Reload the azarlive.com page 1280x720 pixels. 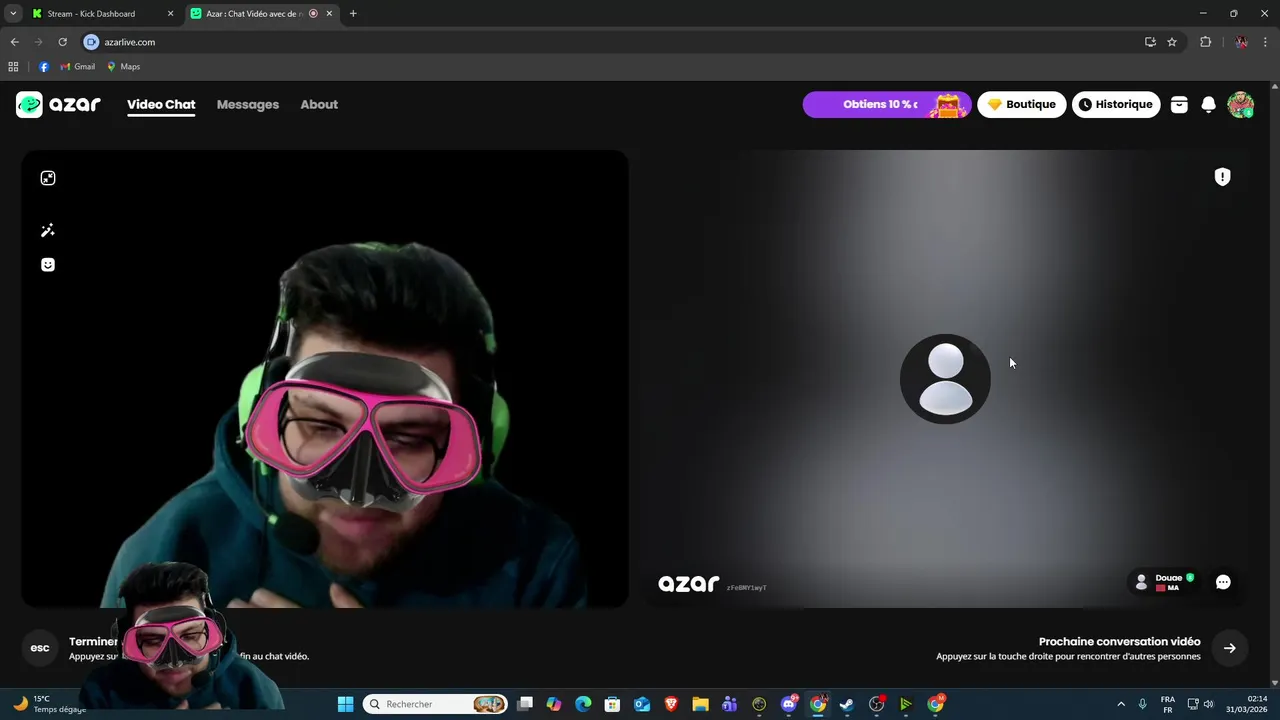[x=62, y=42]
